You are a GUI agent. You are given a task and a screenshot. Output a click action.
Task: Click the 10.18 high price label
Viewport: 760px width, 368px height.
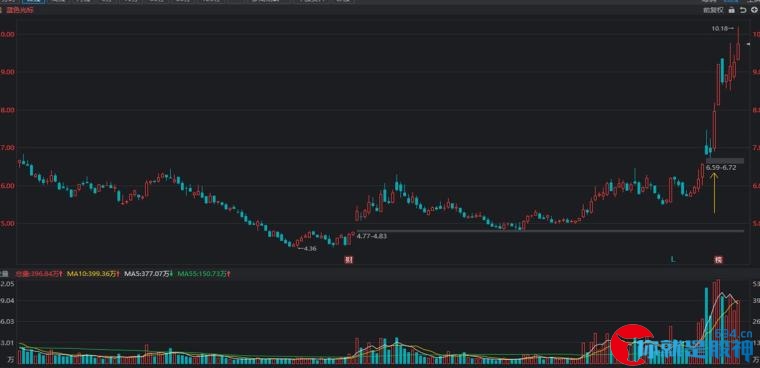(722, 29)
